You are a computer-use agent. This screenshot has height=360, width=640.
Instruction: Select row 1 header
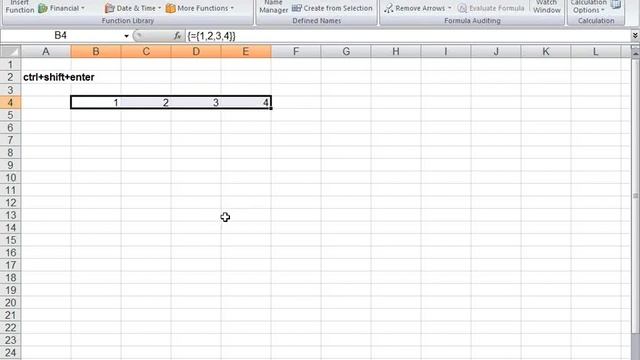tap(11, 64)
